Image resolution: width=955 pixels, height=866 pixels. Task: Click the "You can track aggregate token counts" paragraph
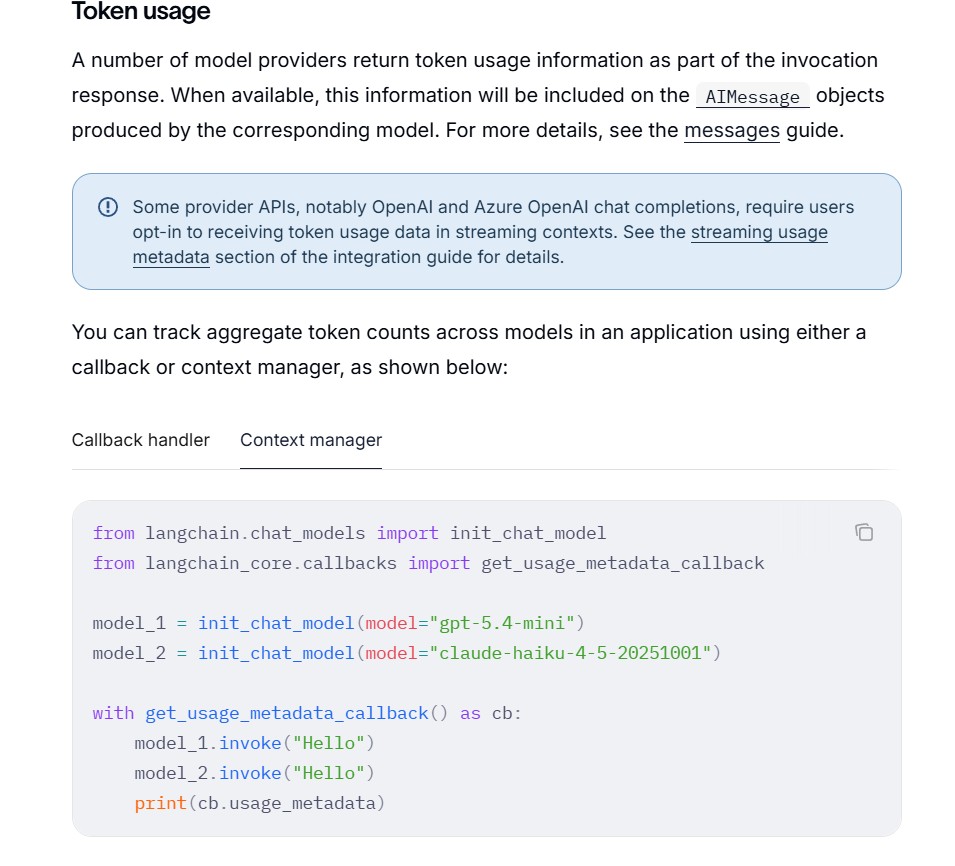pyautogui.click(x=468, y=350)
